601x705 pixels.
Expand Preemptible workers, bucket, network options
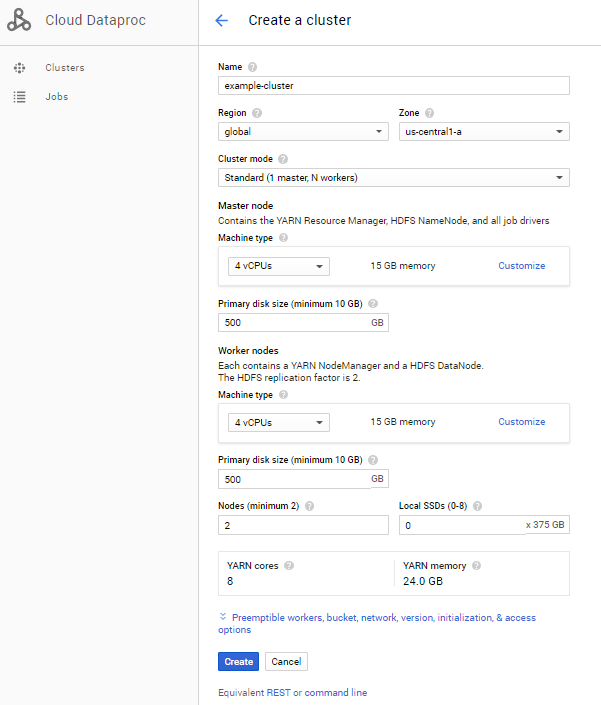(x=377, y=623)
